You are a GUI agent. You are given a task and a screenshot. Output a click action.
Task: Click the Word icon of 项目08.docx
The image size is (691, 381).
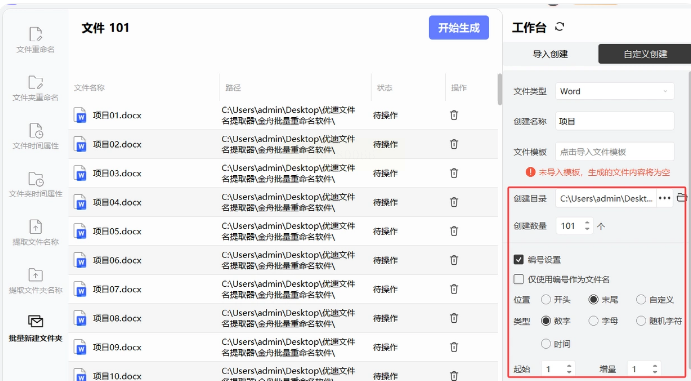point(80,318)
